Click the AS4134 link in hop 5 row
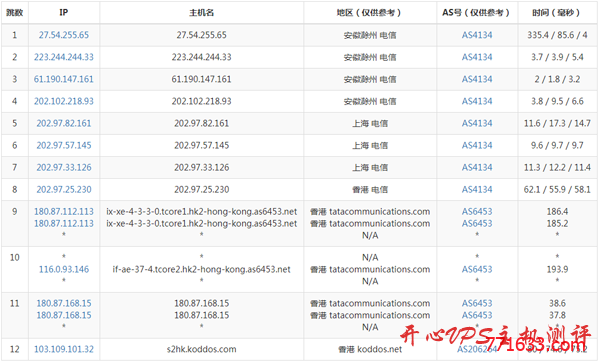The height and width of the screenshot is (363, 600). click(x=477, y=124)
